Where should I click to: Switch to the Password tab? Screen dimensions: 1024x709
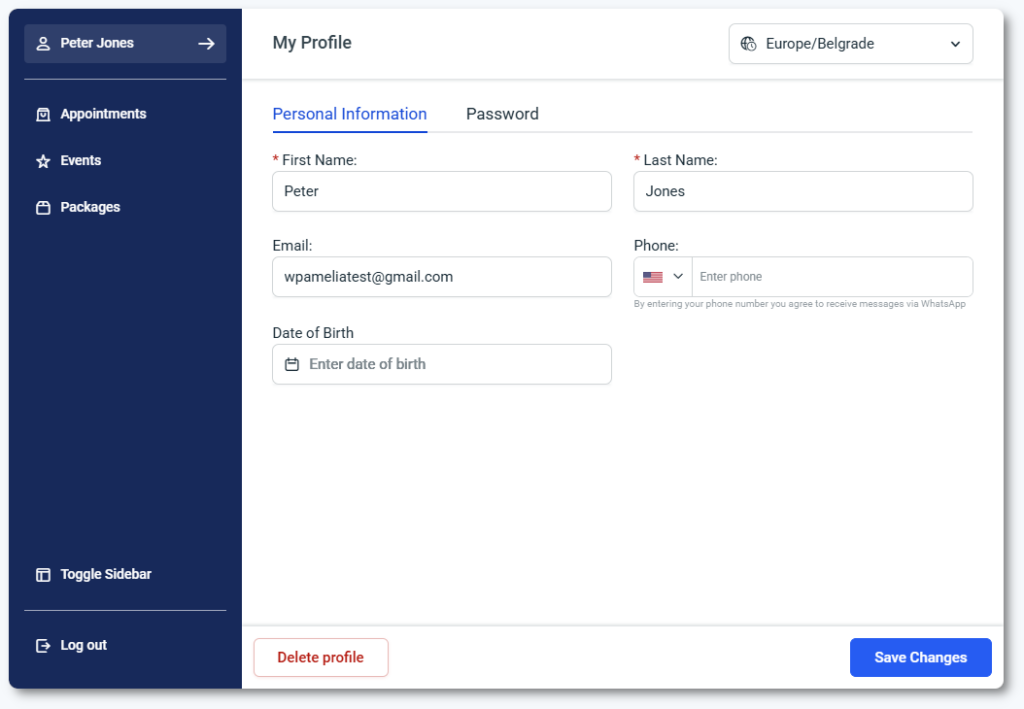pyautogui.click(x=502, y=114)
